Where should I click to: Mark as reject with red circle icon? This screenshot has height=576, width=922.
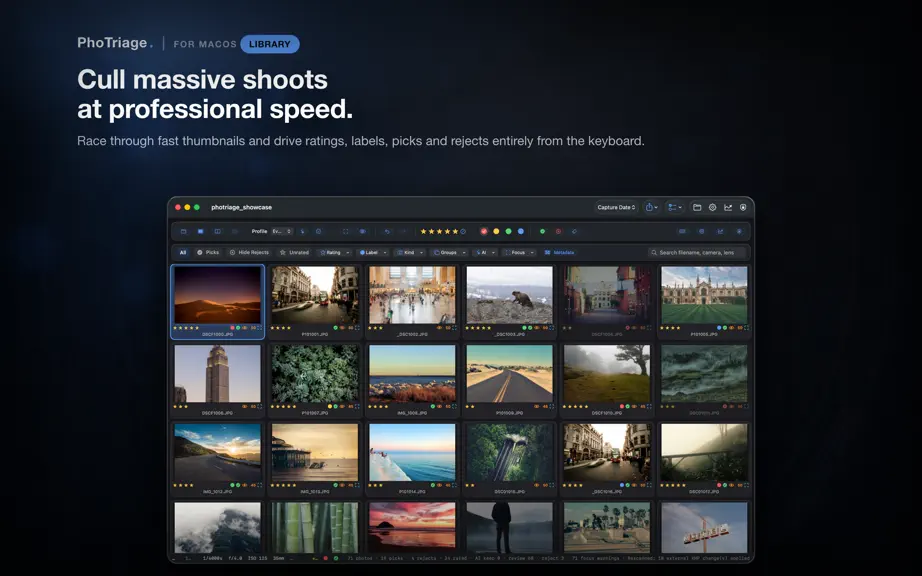coord(558,232)
